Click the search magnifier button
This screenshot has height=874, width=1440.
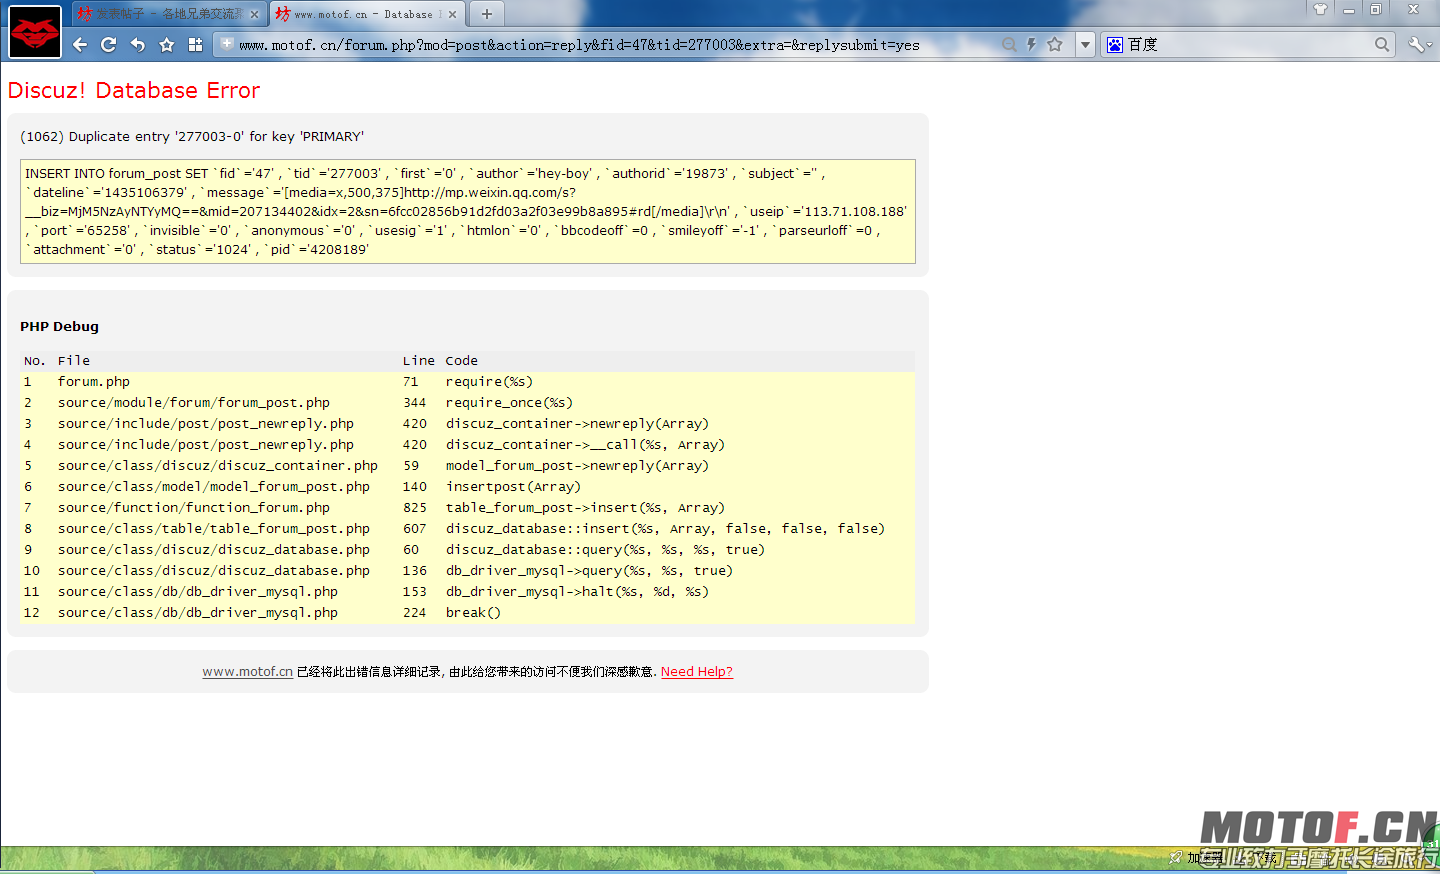tap(1382, 44)
